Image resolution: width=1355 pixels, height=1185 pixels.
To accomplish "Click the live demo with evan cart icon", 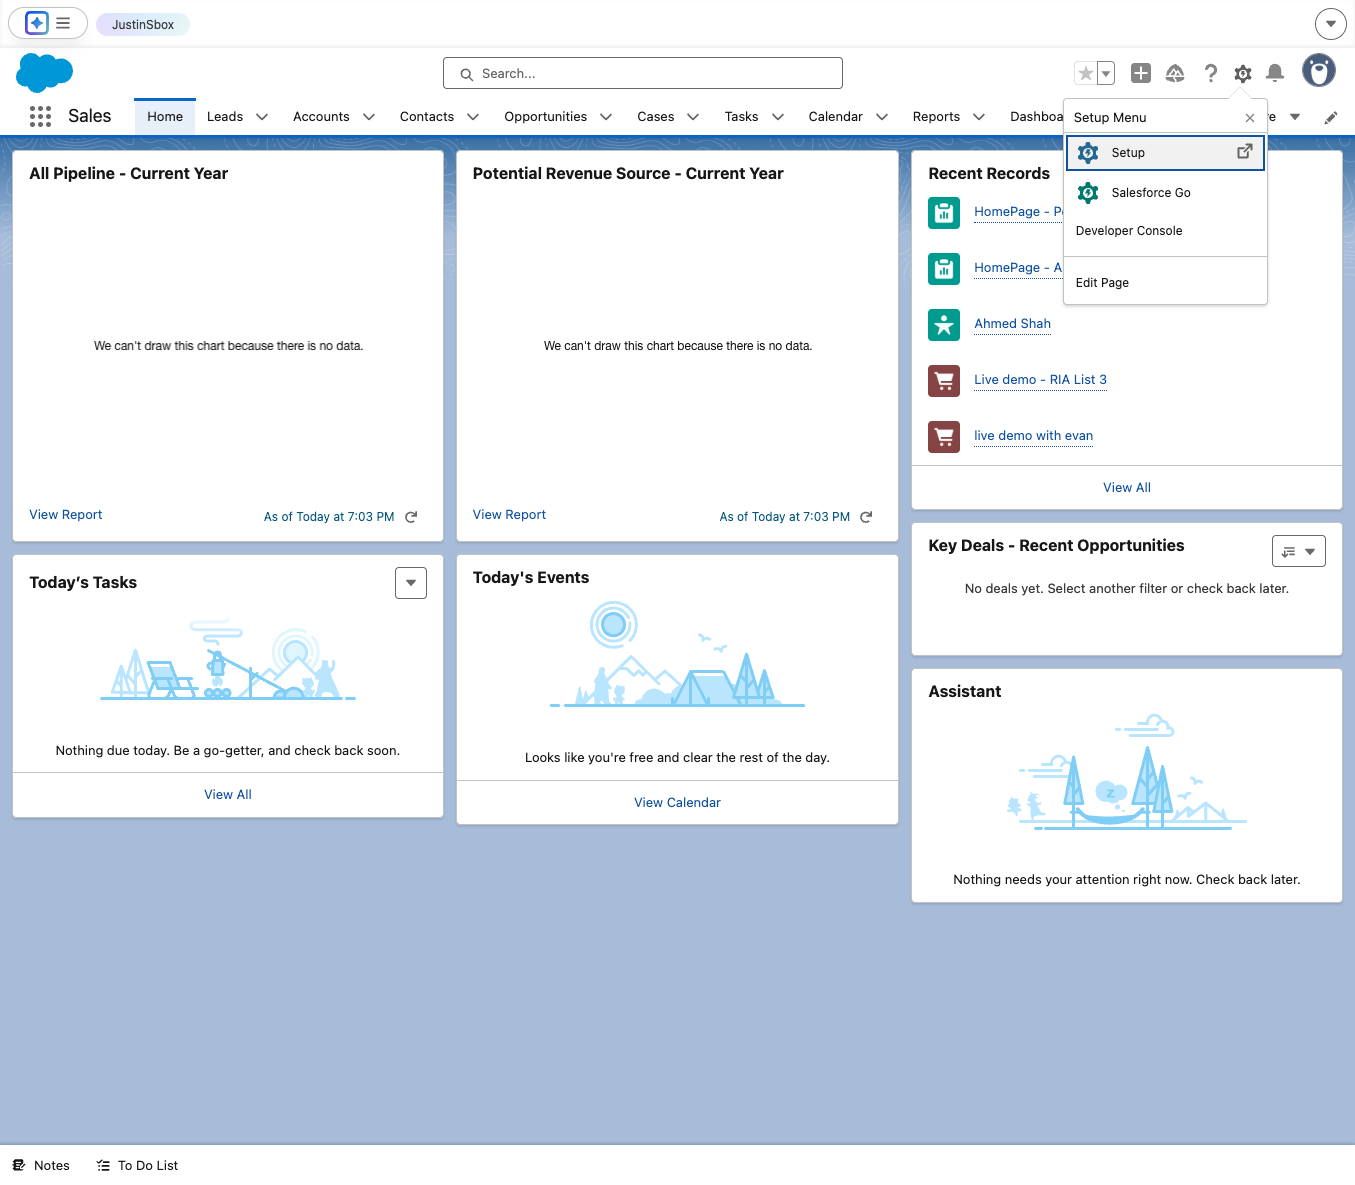I will tap(944, 437).
